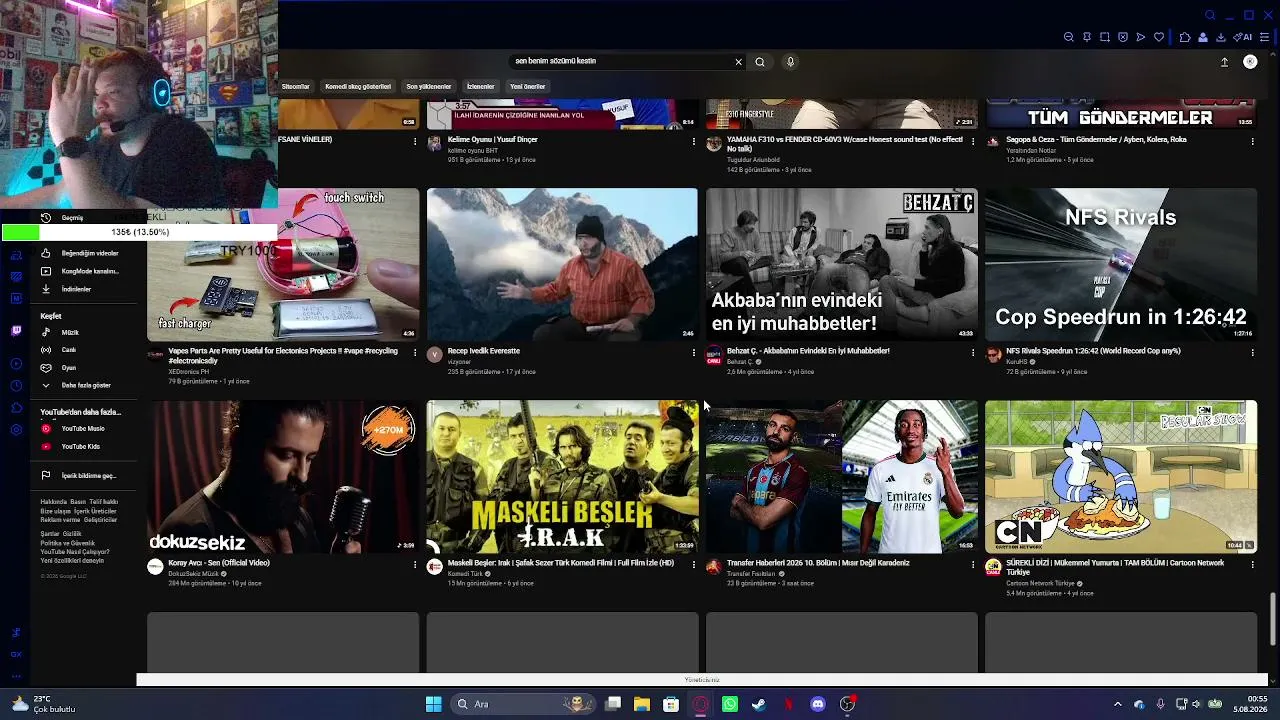Viewport: 1280px width, 720px height.
Task: Click the search icon in browser title bar
Action: (1210, 15)
